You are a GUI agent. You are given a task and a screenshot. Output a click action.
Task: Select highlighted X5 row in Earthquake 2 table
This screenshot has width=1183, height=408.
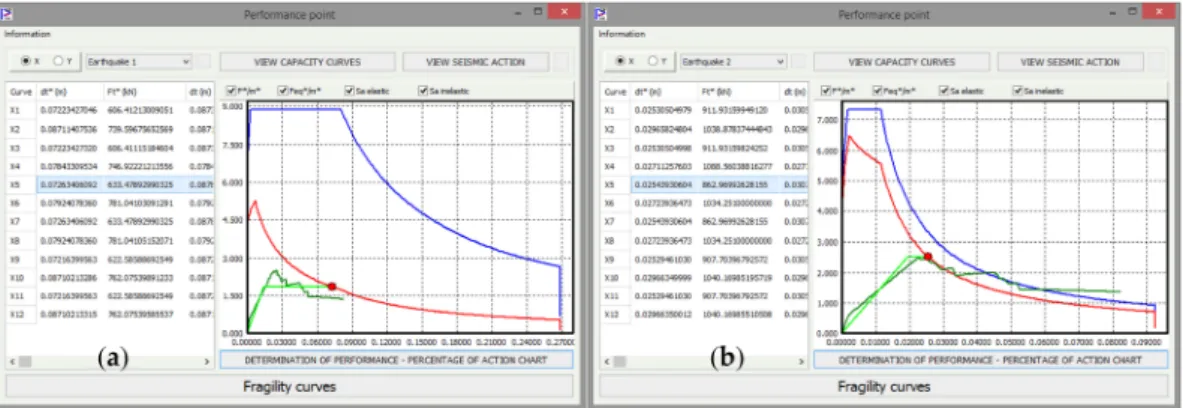pyautogui.click(x=705, y=185)
